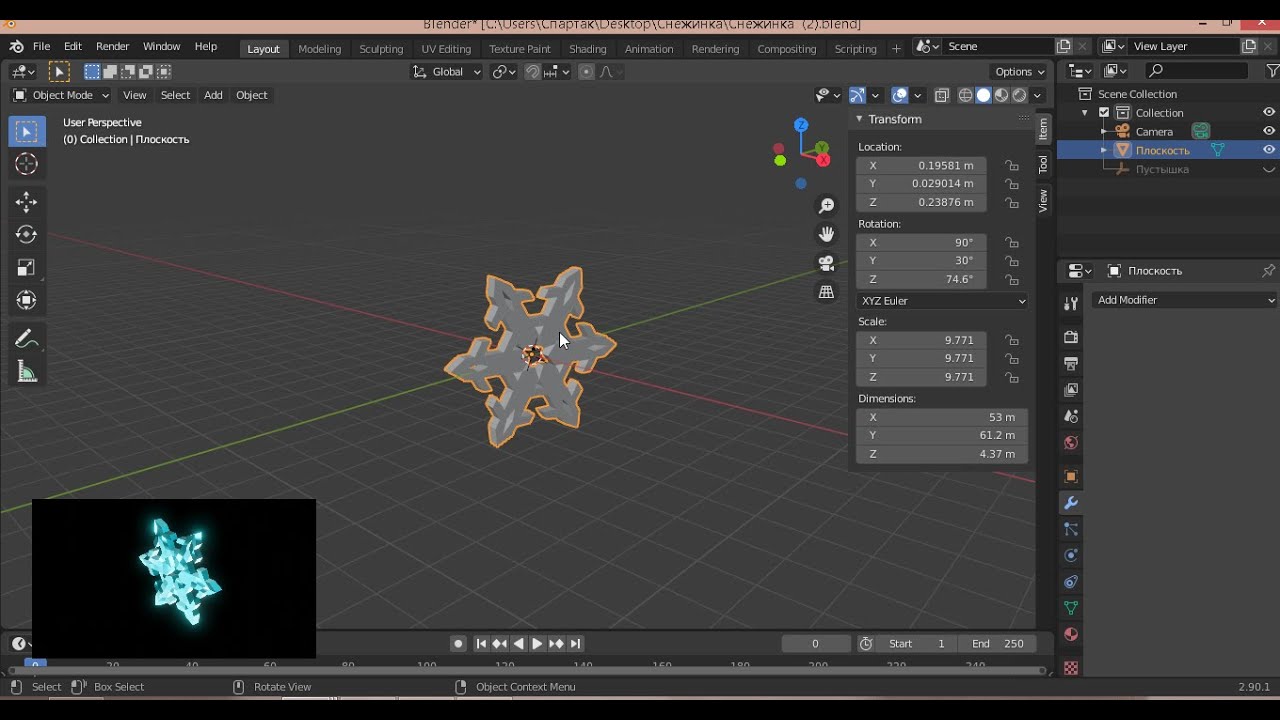Click the viewport zoom magnifier icon

[x=827, y=206]
